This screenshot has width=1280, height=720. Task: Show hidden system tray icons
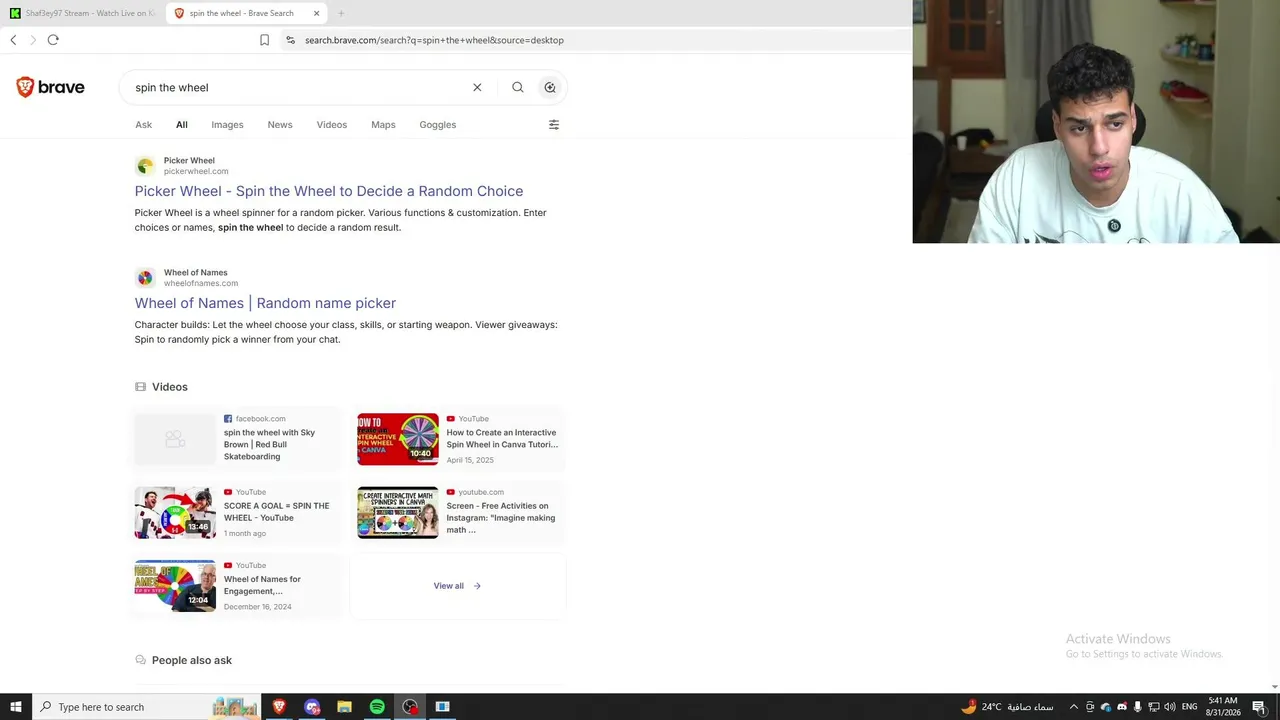[x=1074, y=707]
